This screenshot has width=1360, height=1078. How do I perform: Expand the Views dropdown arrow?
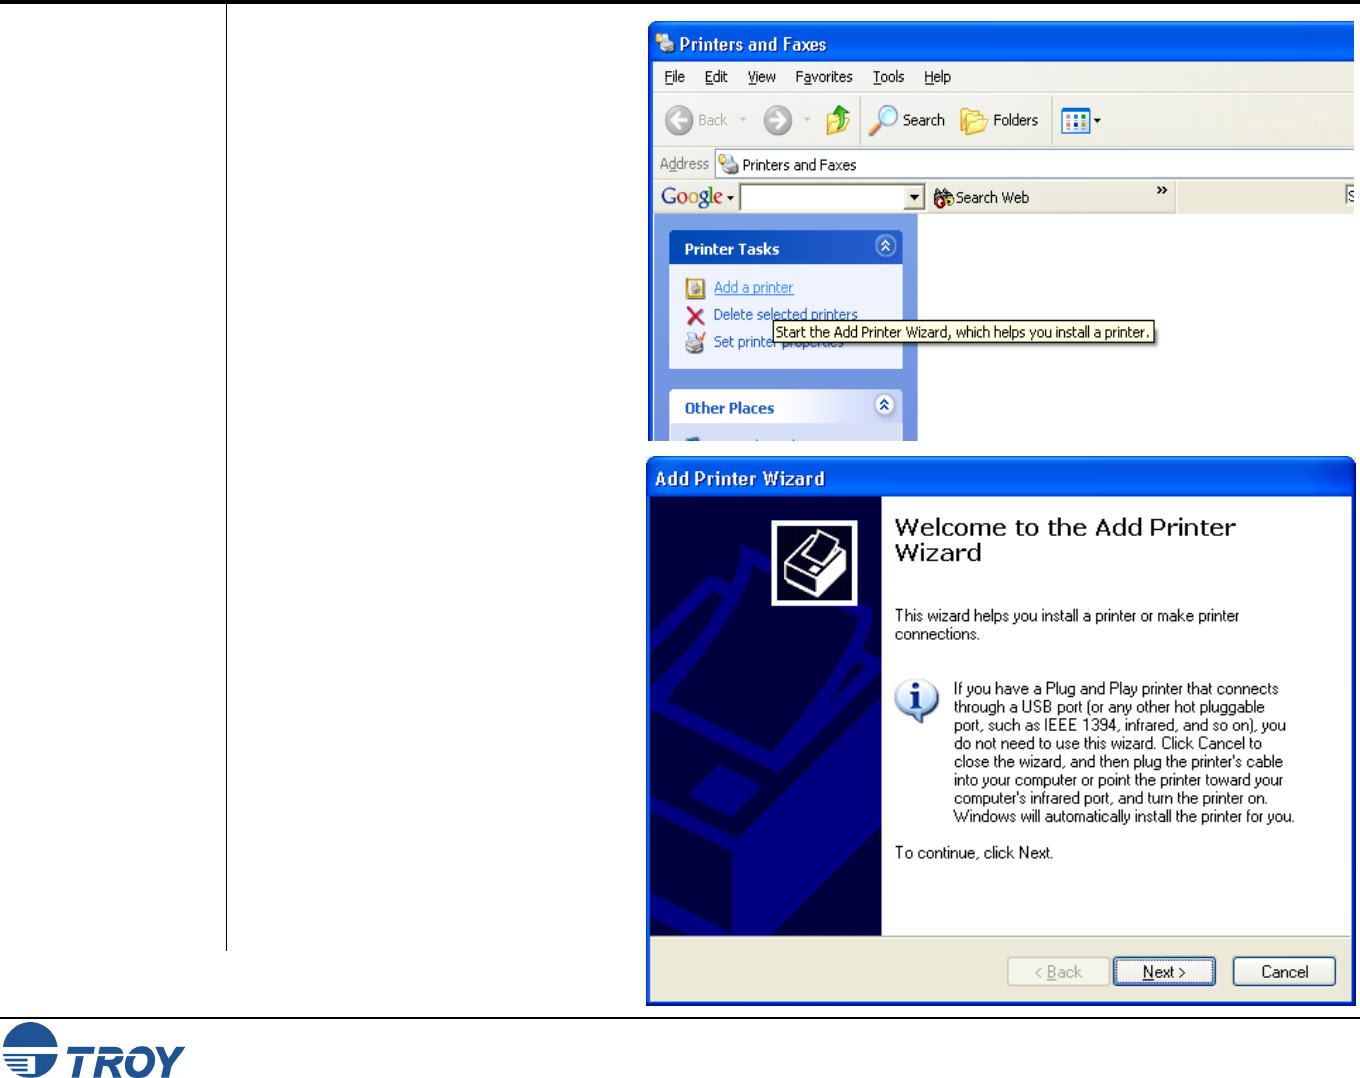click(x=1097, y=121)
